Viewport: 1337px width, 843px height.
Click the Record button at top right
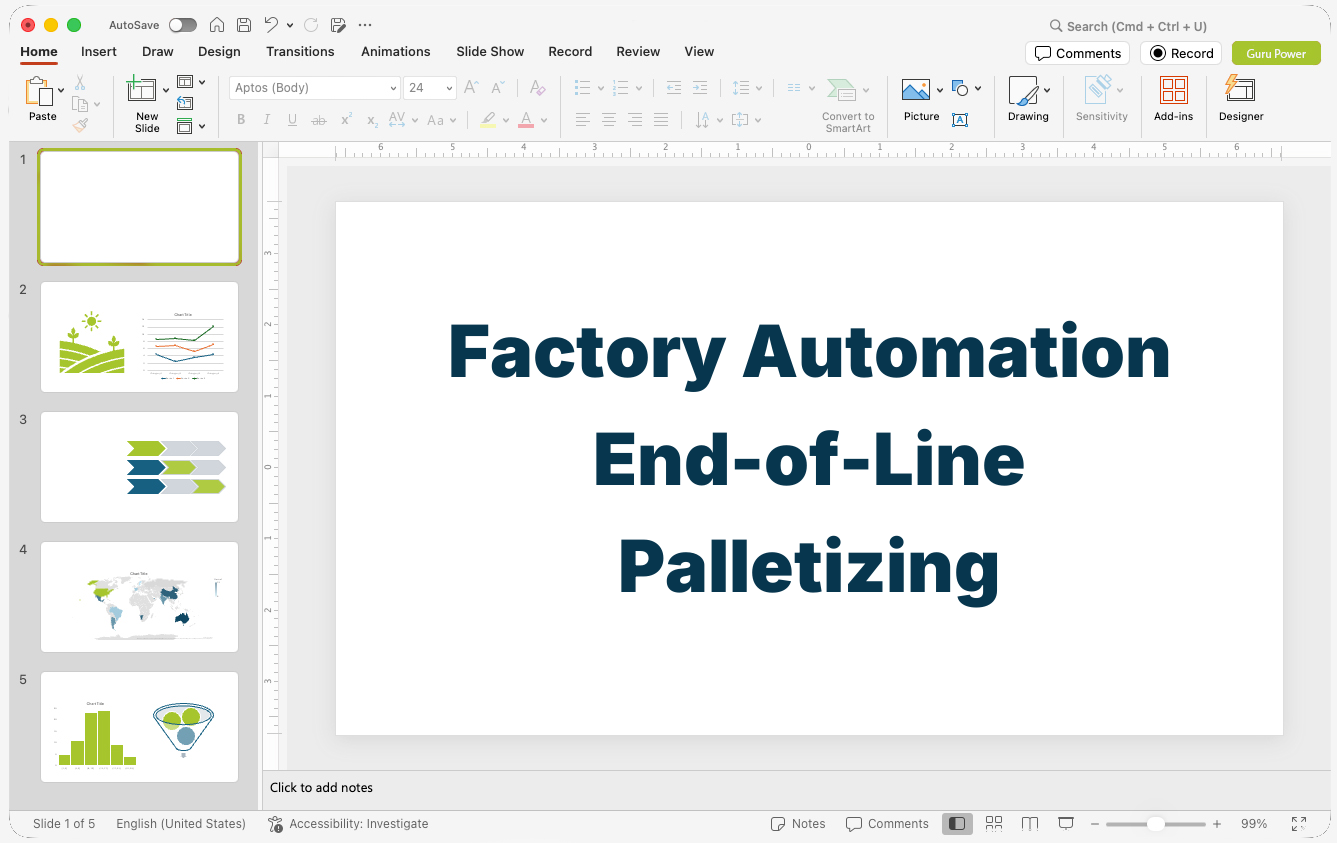click(1181, 53)
